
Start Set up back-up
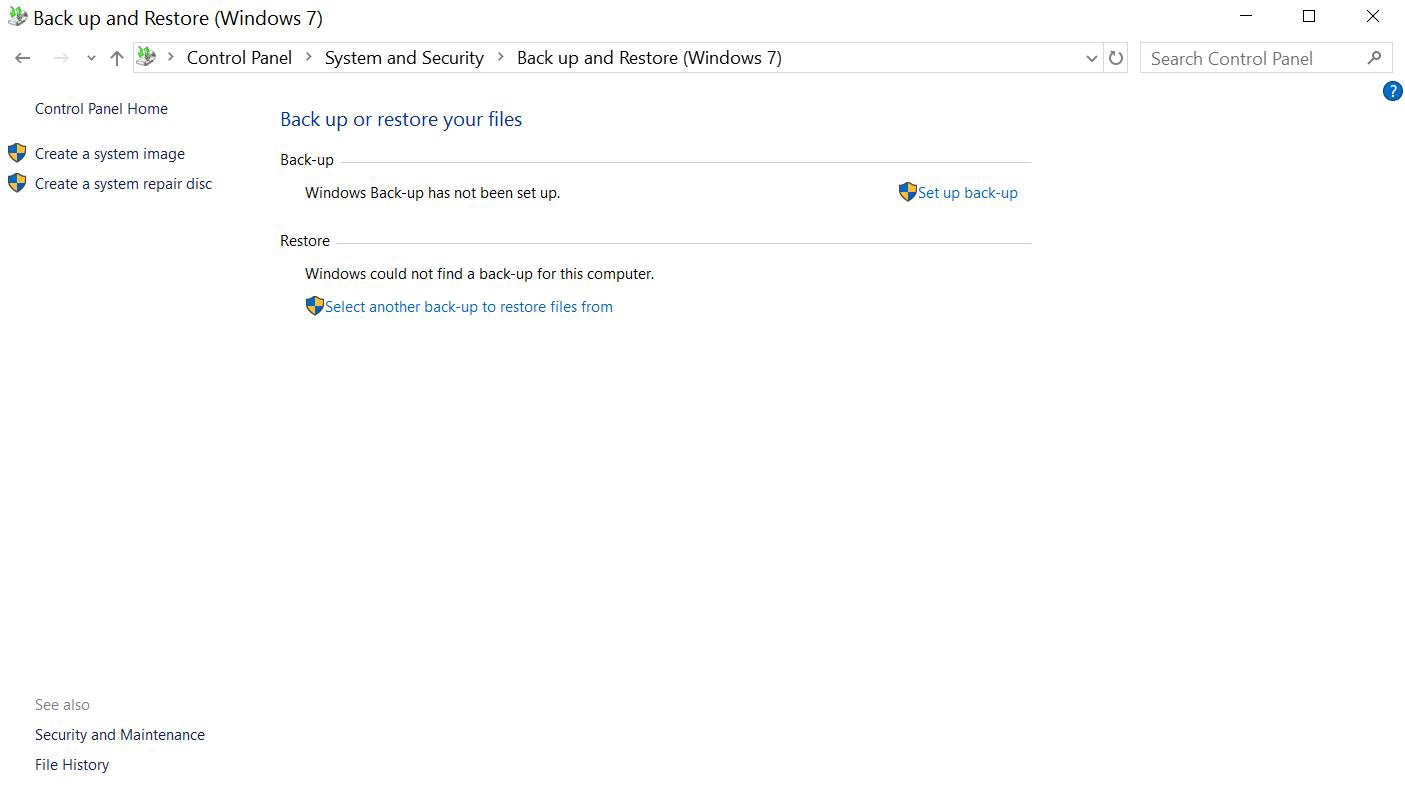967,193
